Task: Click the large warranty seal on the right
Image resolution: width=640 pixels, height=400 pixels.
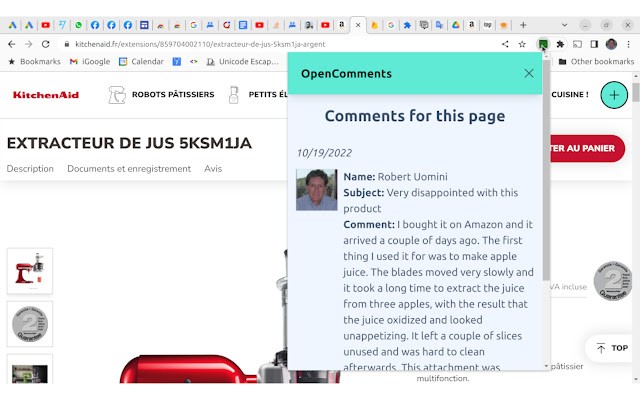Action: (x=613, y=281)
